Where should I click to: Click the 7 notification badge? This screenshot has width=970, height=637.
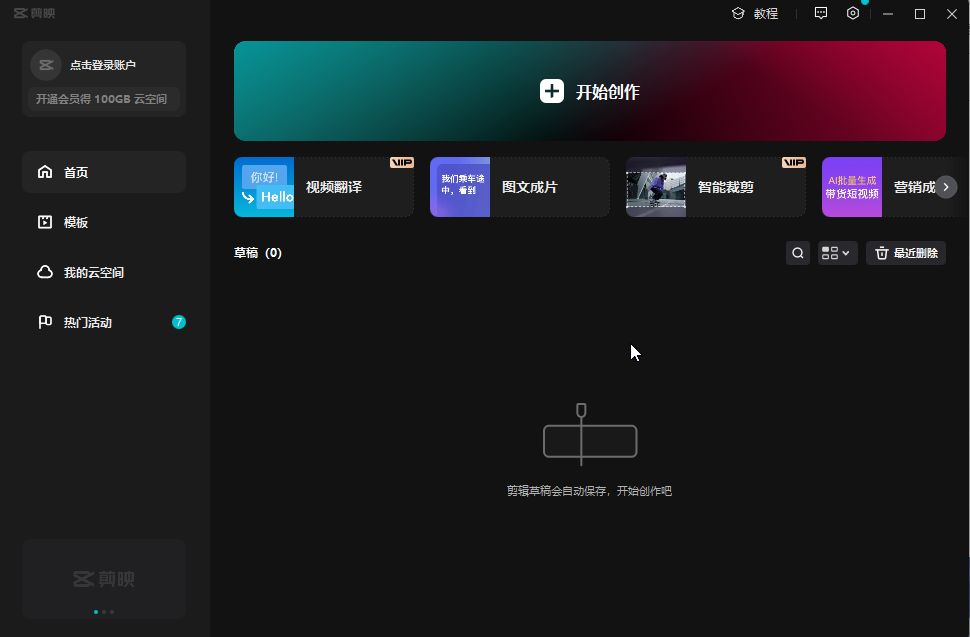click(x=179, y=322)
